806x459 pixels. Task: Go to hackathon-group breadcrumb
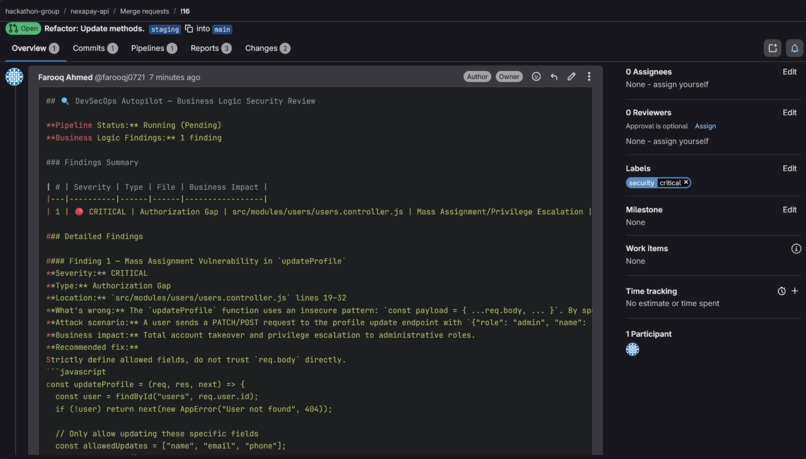pyautogui.click(x=32, y=11)
